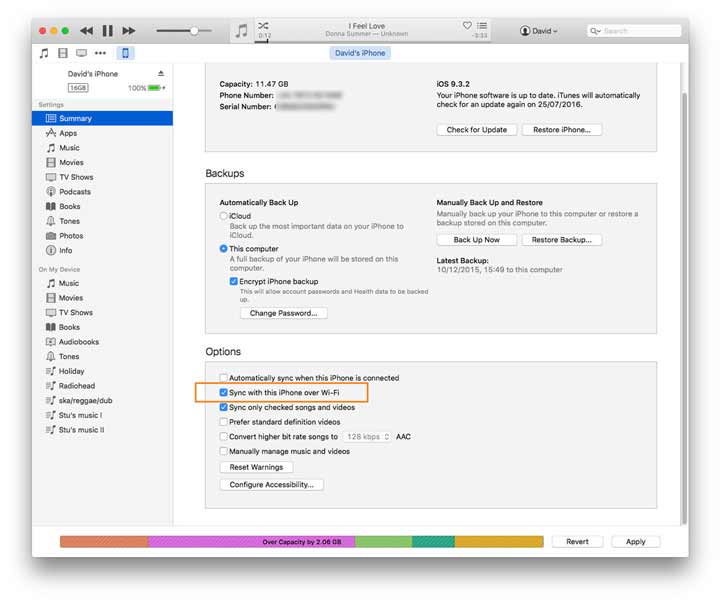This screenshot has height=602, width=720.
Task: Enable Convert higher bit rate songs
Action: pyautogui.click(x=224, y=437)
